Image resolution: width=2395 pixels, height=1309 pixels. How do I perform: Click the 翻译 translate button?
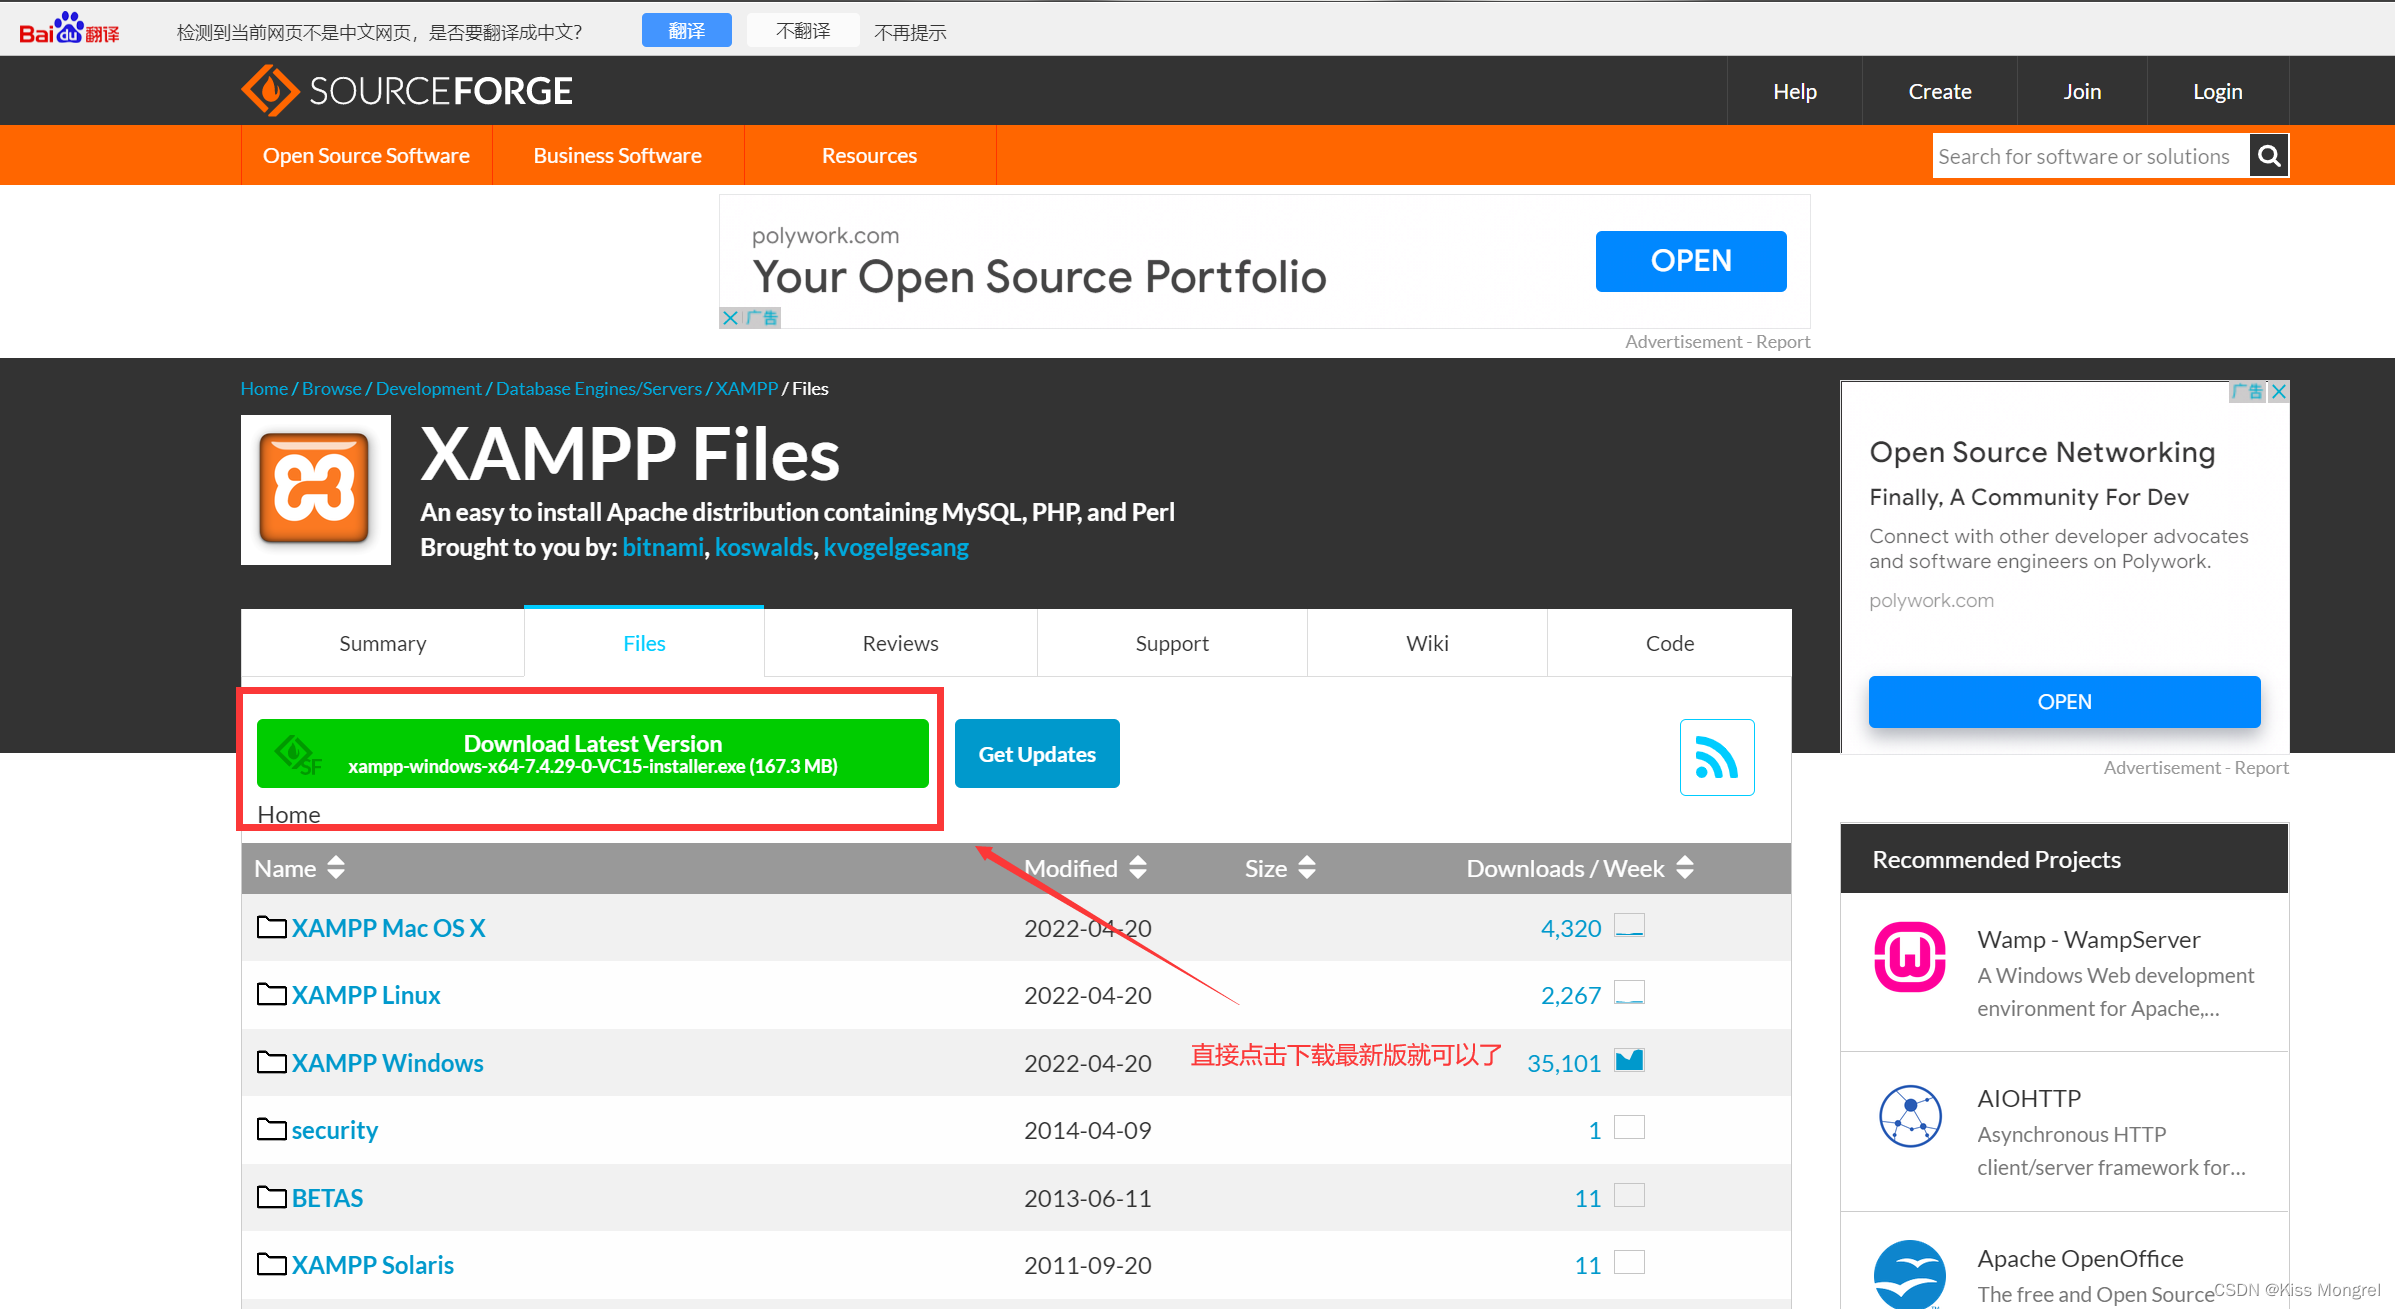686,30
